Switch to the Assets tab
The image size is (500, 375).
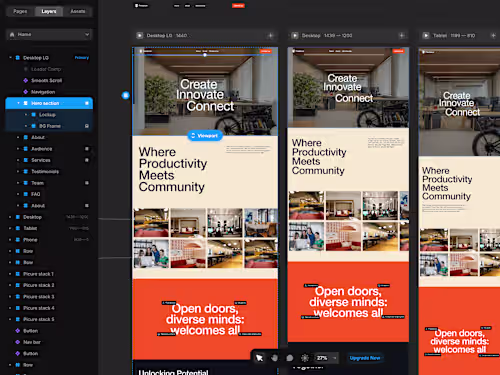click(x=78, y=11)
